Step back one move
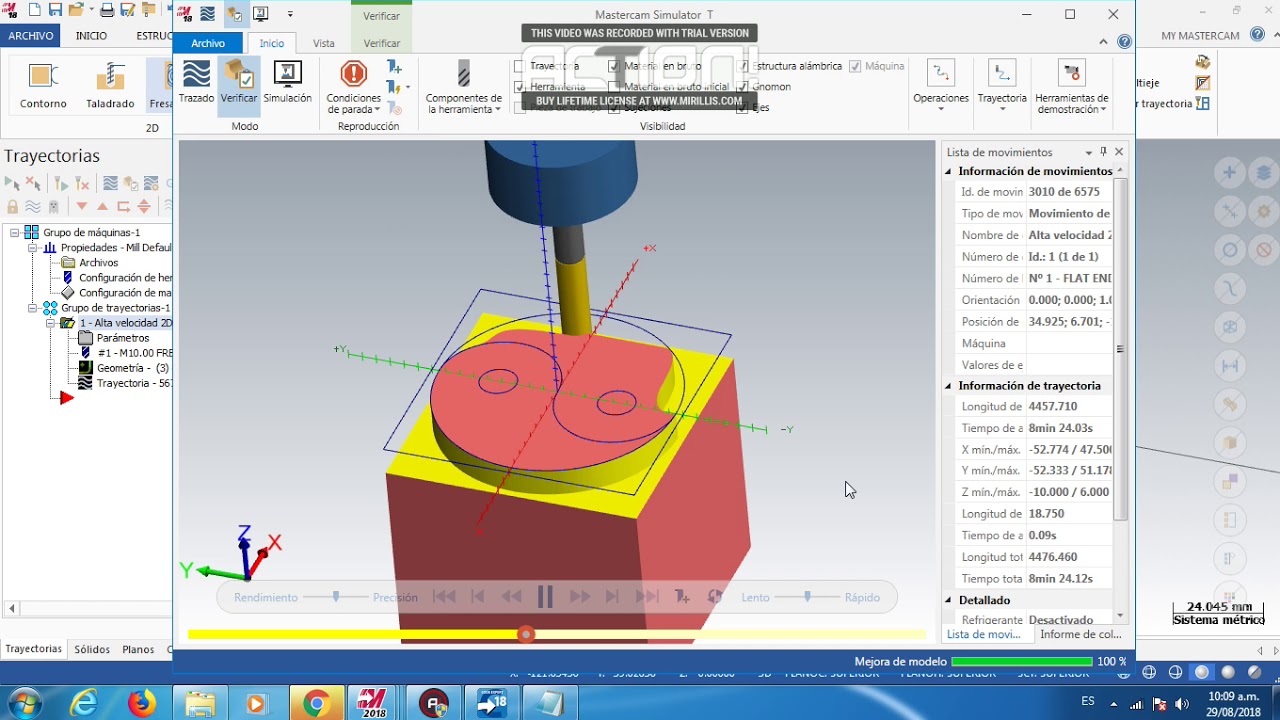 coord(478,597)
